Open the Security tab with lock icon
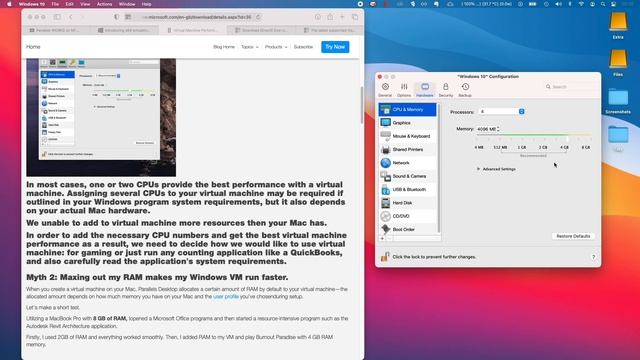This screenshot has width=640, height=360. [446, 90]
